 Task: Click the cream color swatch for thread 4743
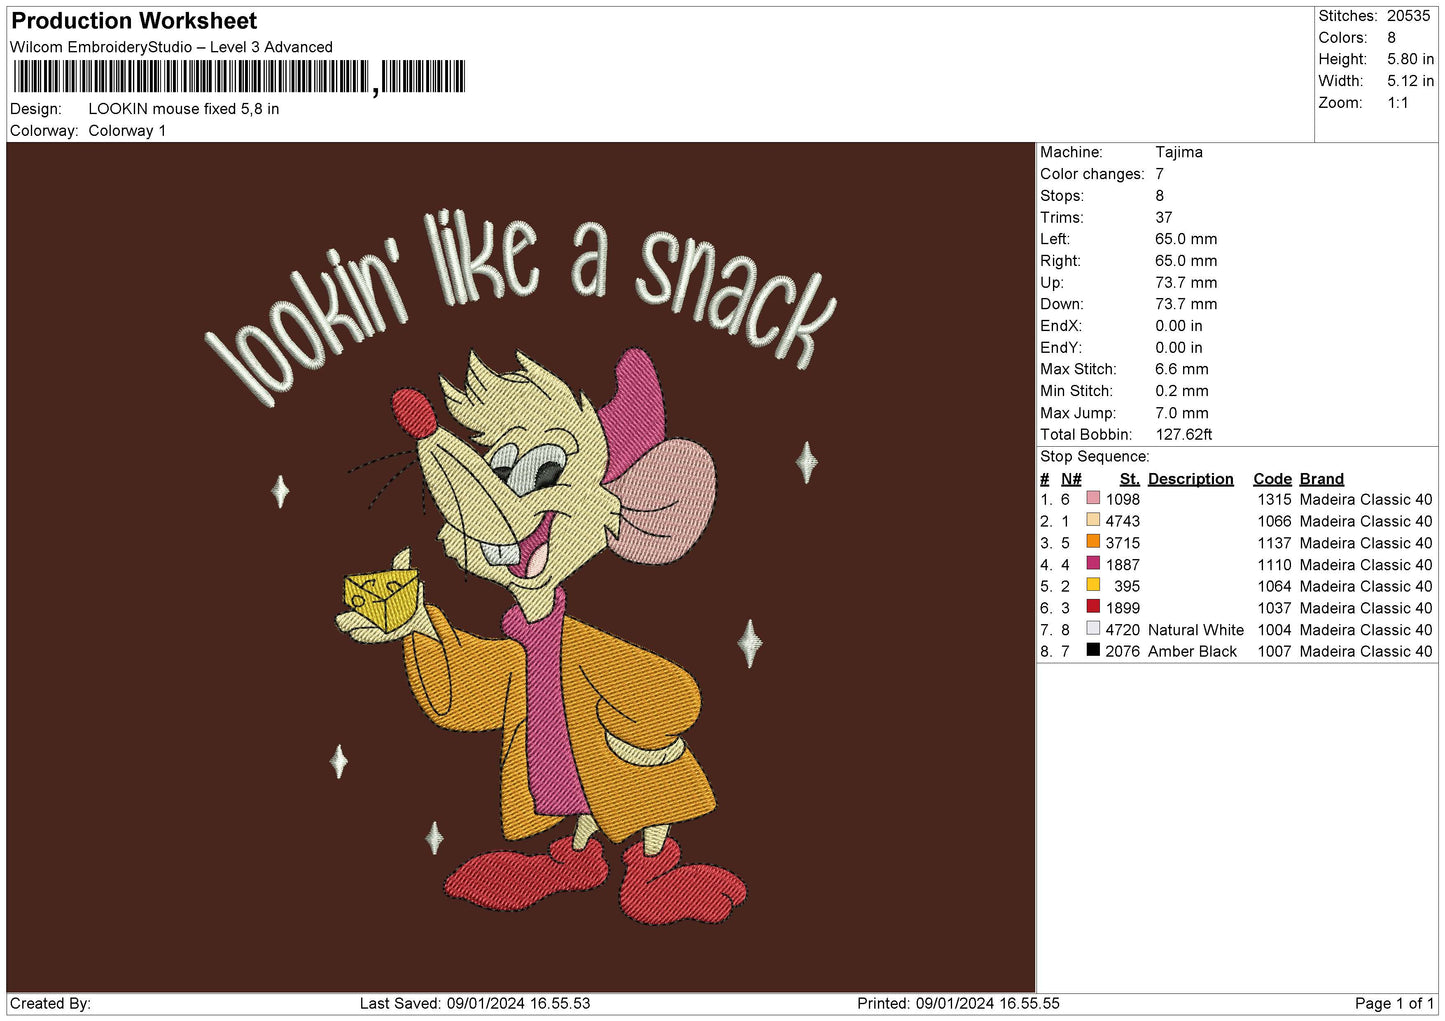point(1093,520)
